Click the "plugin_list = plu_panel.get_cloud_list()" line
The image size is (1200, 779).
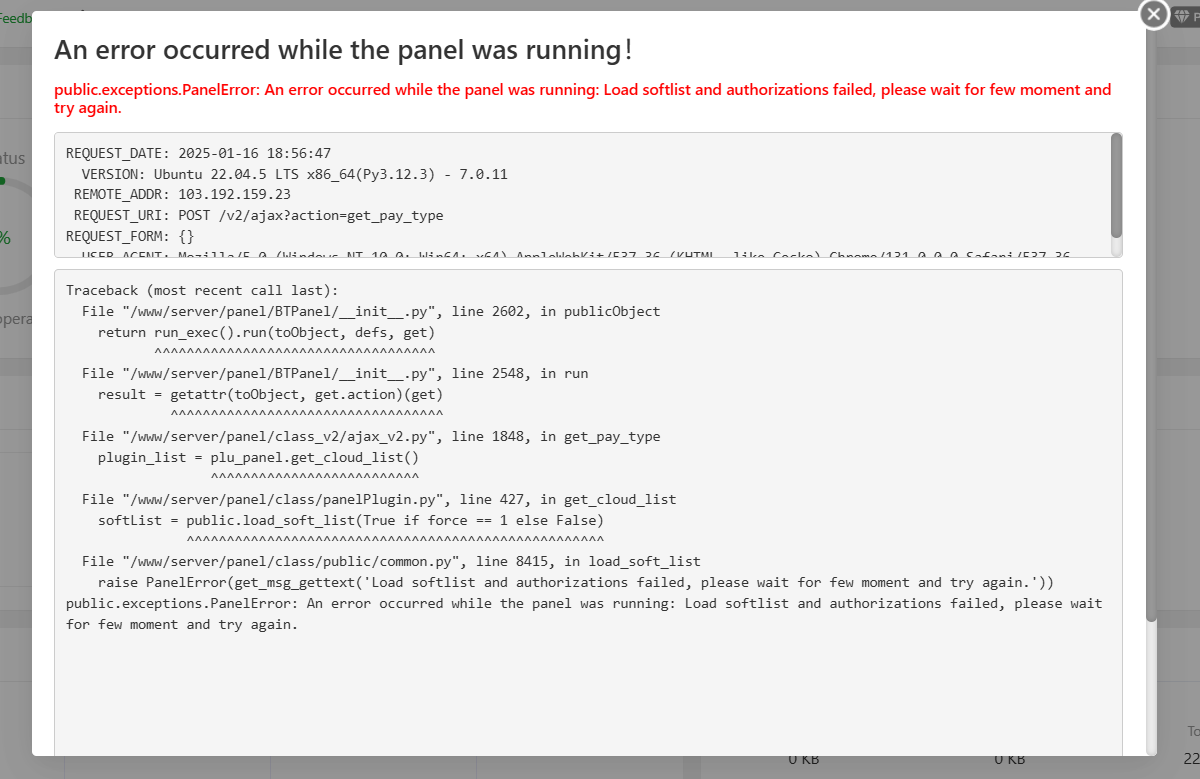(x=257, y=457)
